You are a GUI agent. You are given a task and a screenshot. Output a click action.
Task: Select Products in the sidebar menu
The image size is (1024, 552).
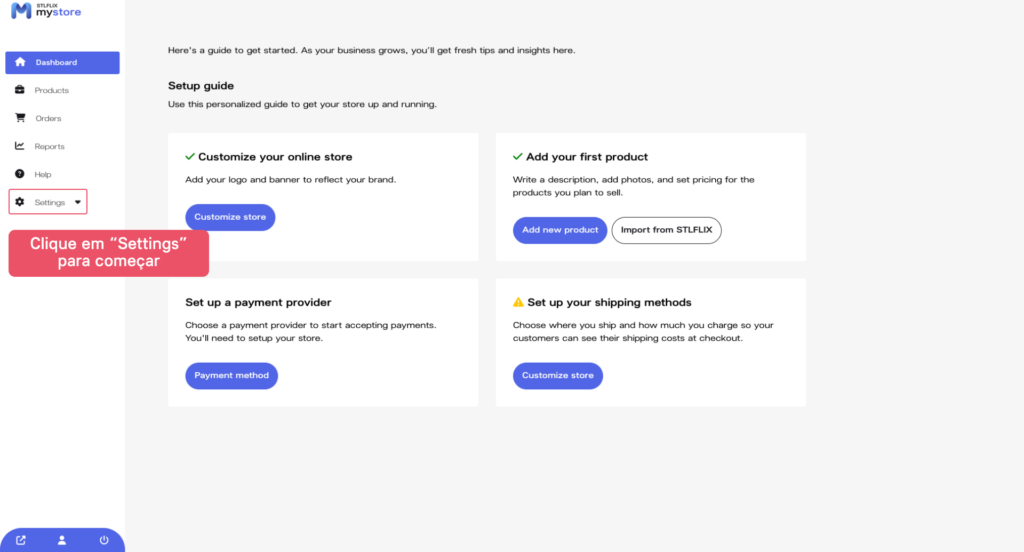[x=52, y=90]
